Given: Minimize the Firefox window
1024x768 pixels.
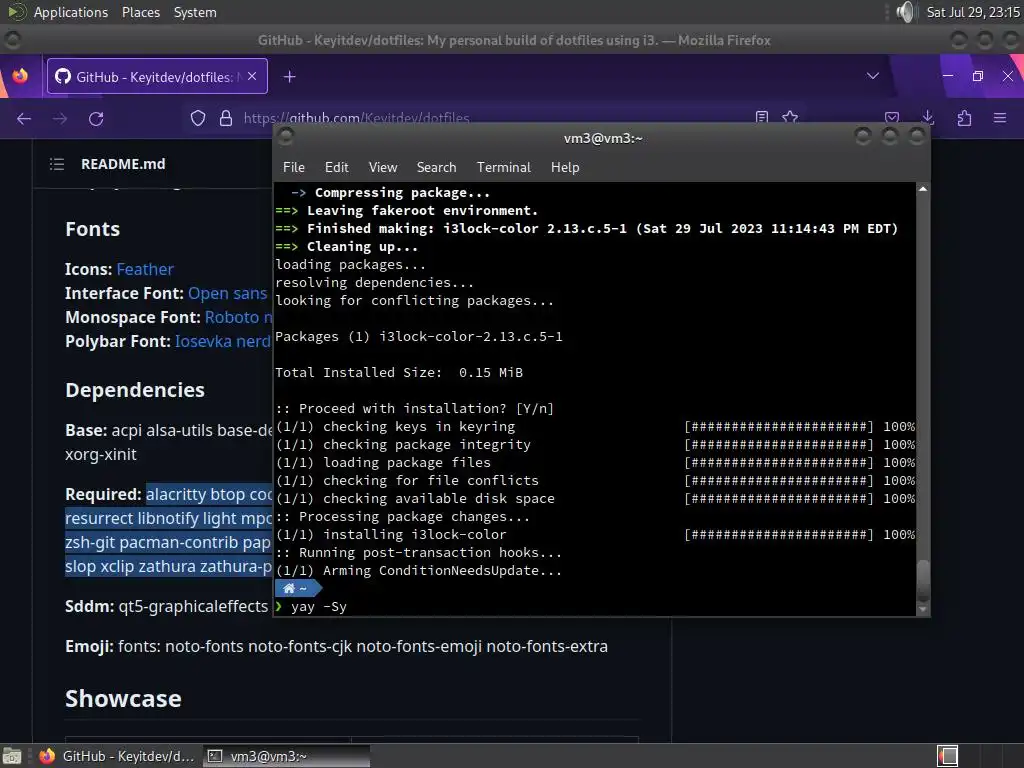Looking at the screenshot, I should [x=948, y=76].
